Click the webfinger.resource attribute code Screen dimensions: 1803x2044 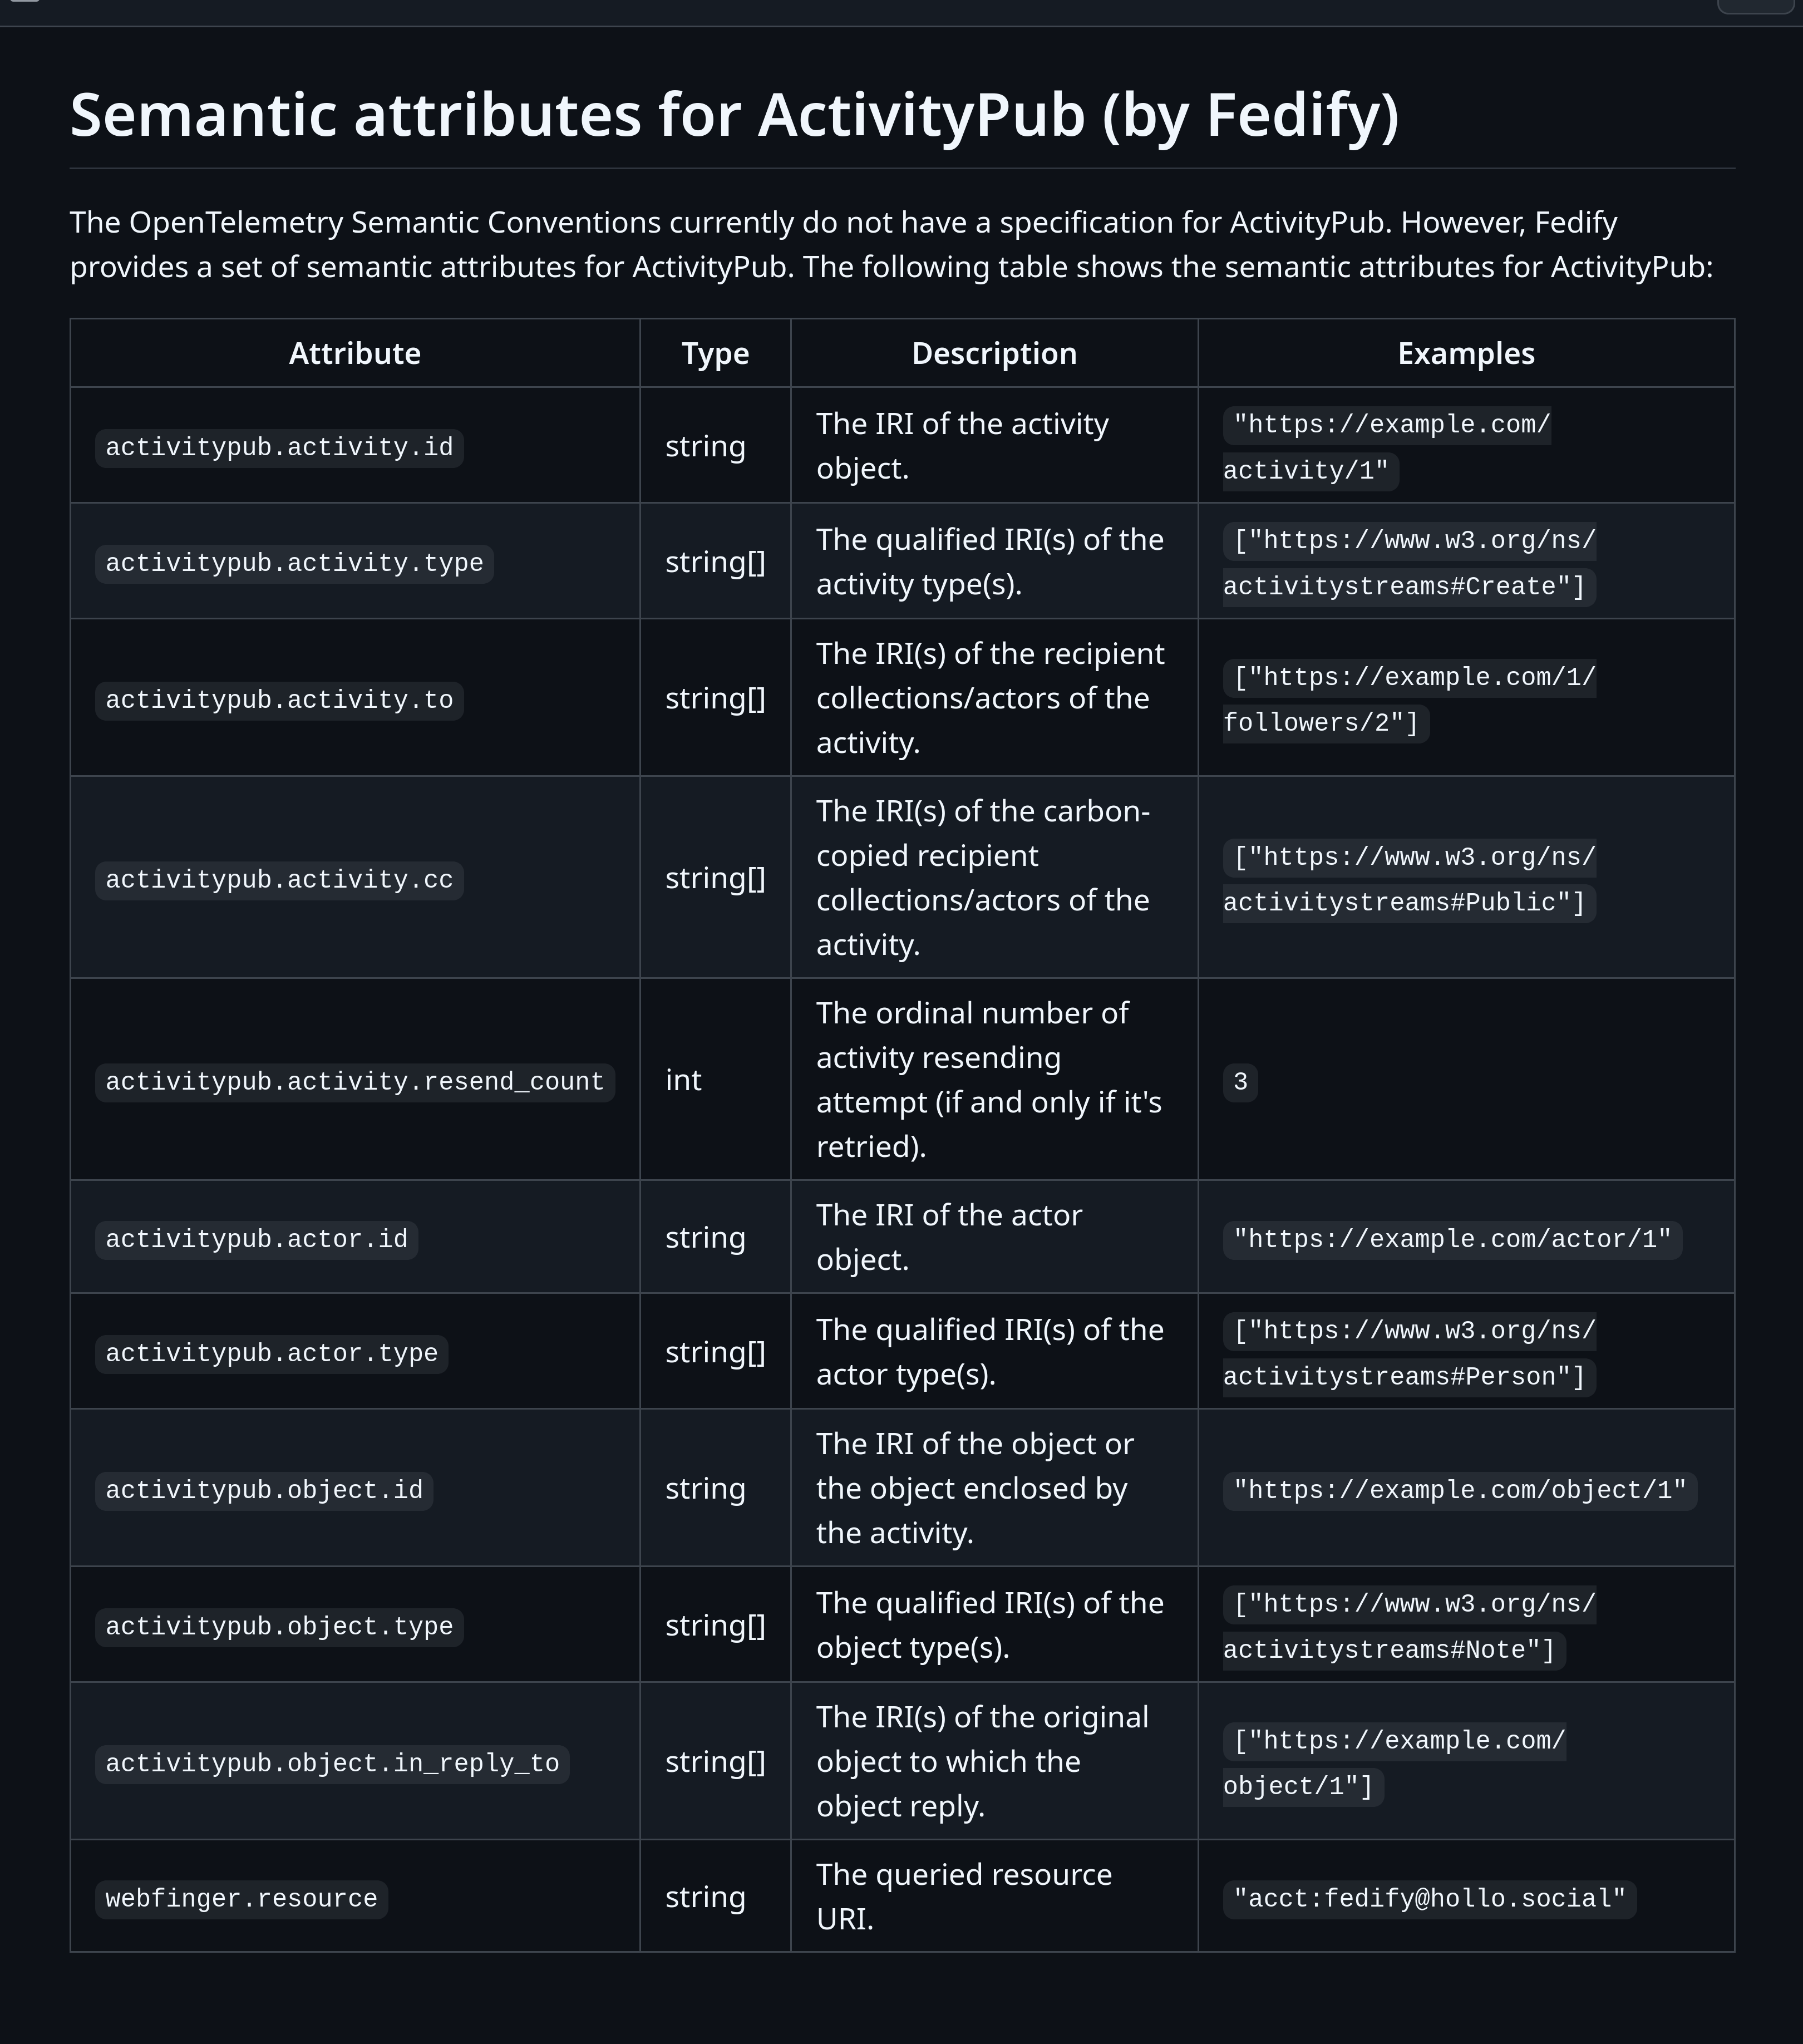click(241, 1899)
